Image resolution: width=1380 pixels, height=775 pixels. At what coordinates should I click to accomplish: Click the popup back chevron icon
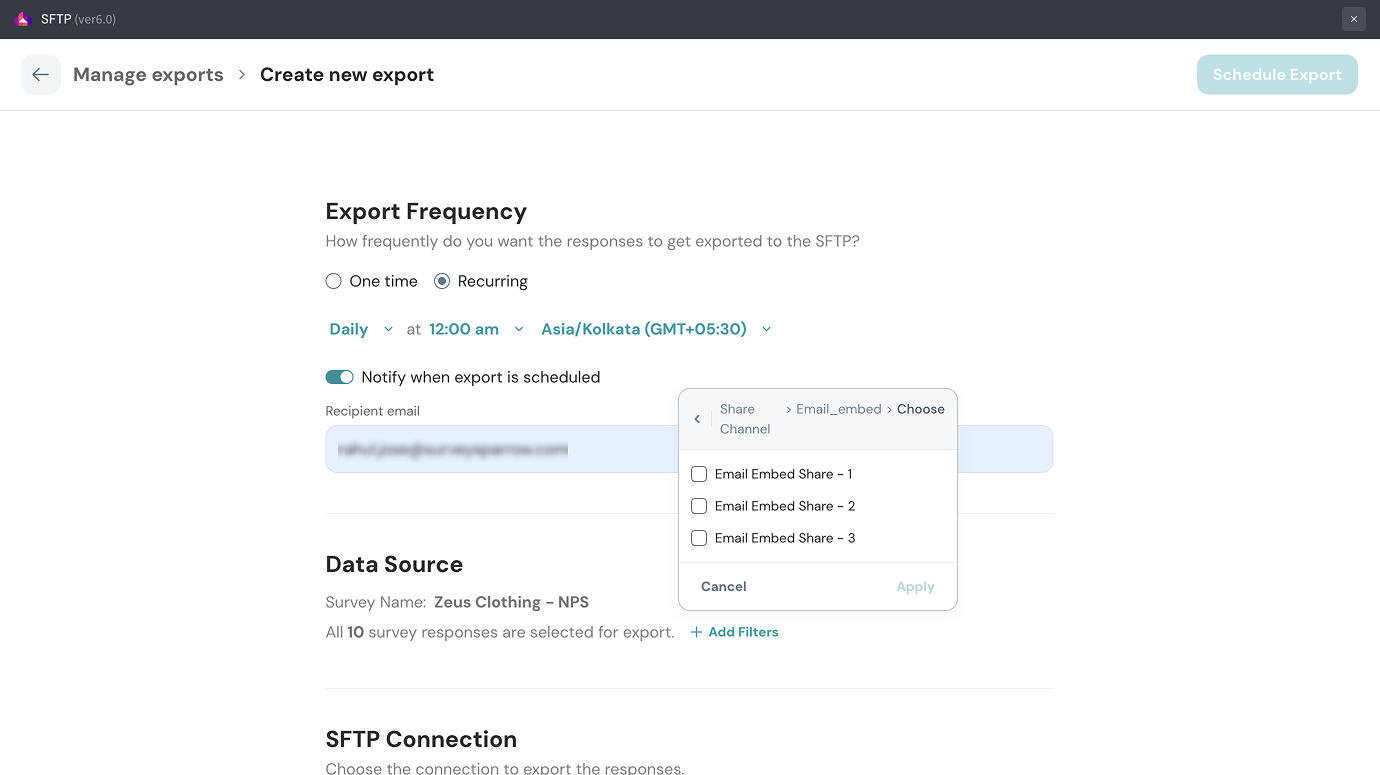tap(697, 419)
